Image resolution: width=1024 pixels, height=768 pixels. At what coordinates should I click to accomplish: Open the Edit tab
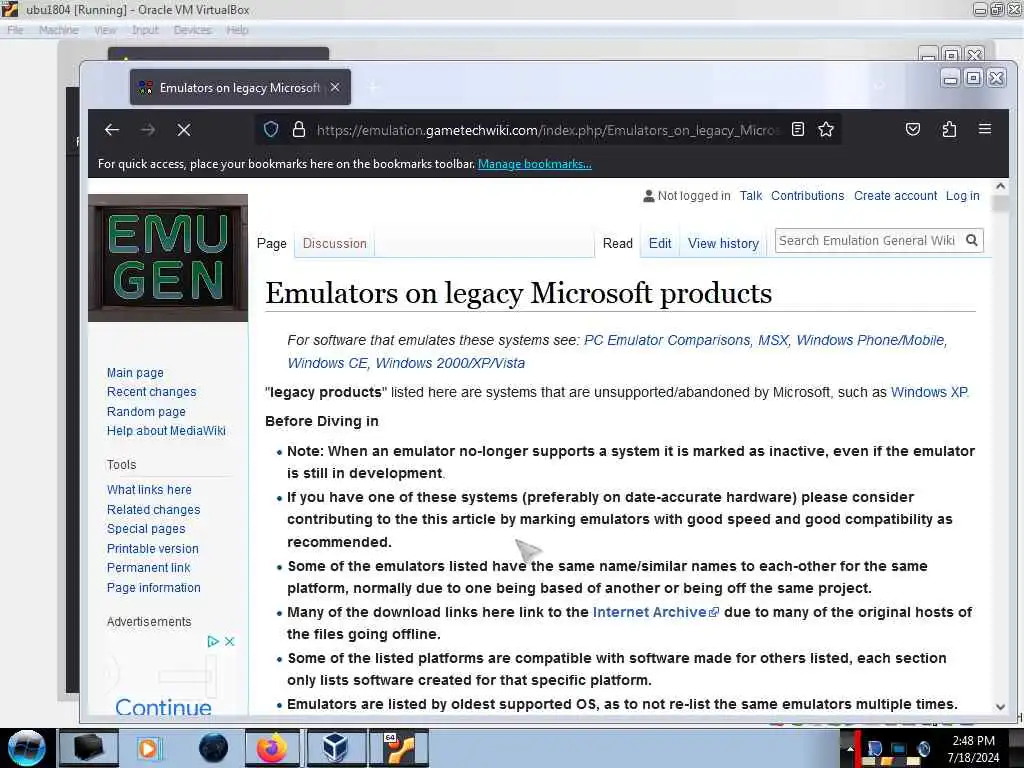(660, 244)
